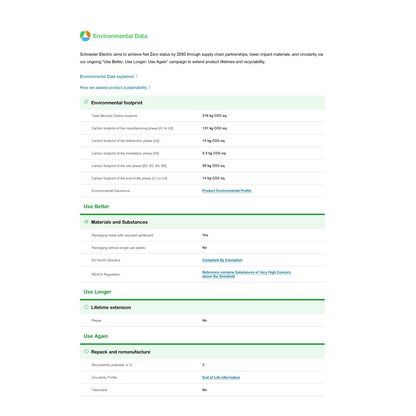The width and height of the screenshot is (416, 416).
Task: Click the 131 kg CO2 eq. value
Action: point(214,128)
